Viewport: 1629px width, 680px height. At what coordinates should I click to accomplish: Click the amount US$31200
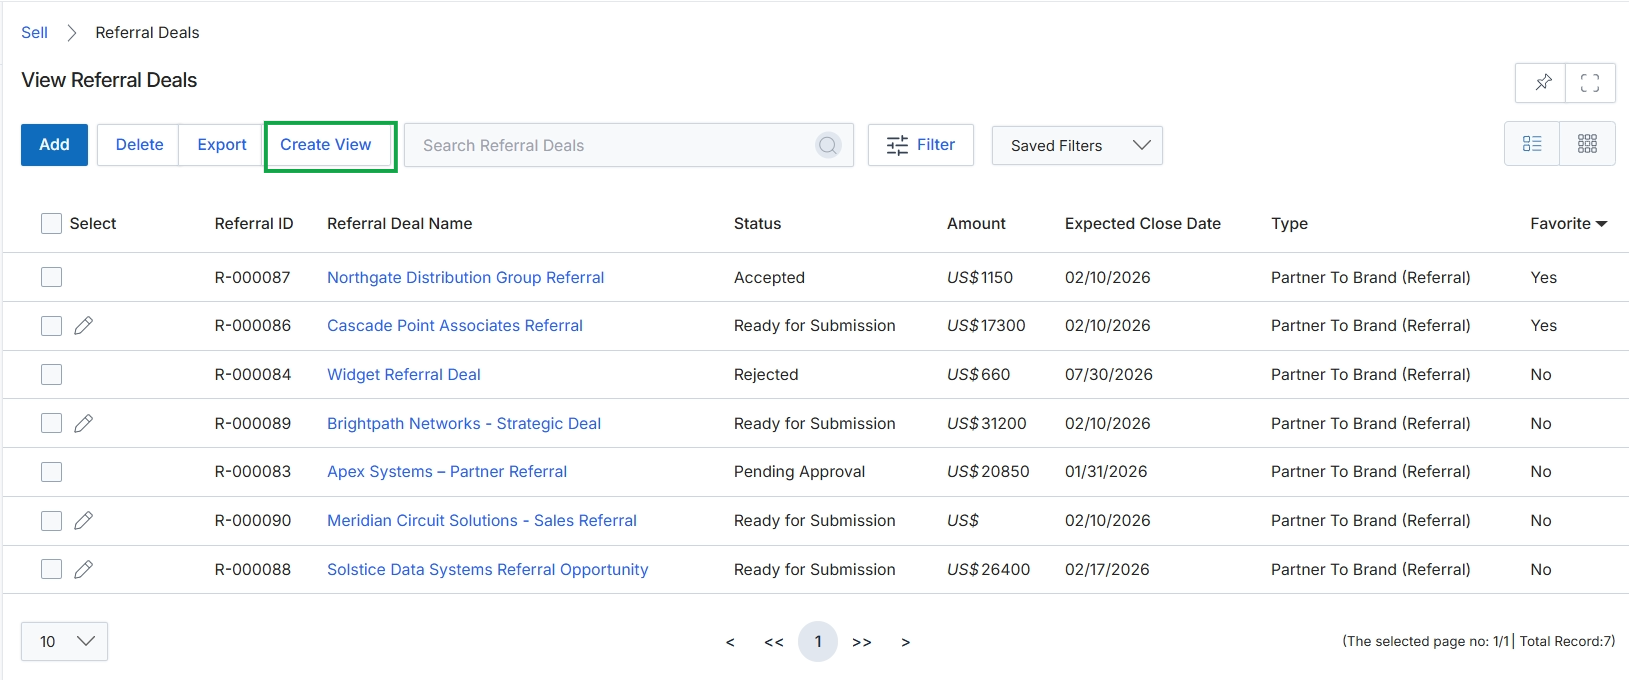click(x=987, y=423)
